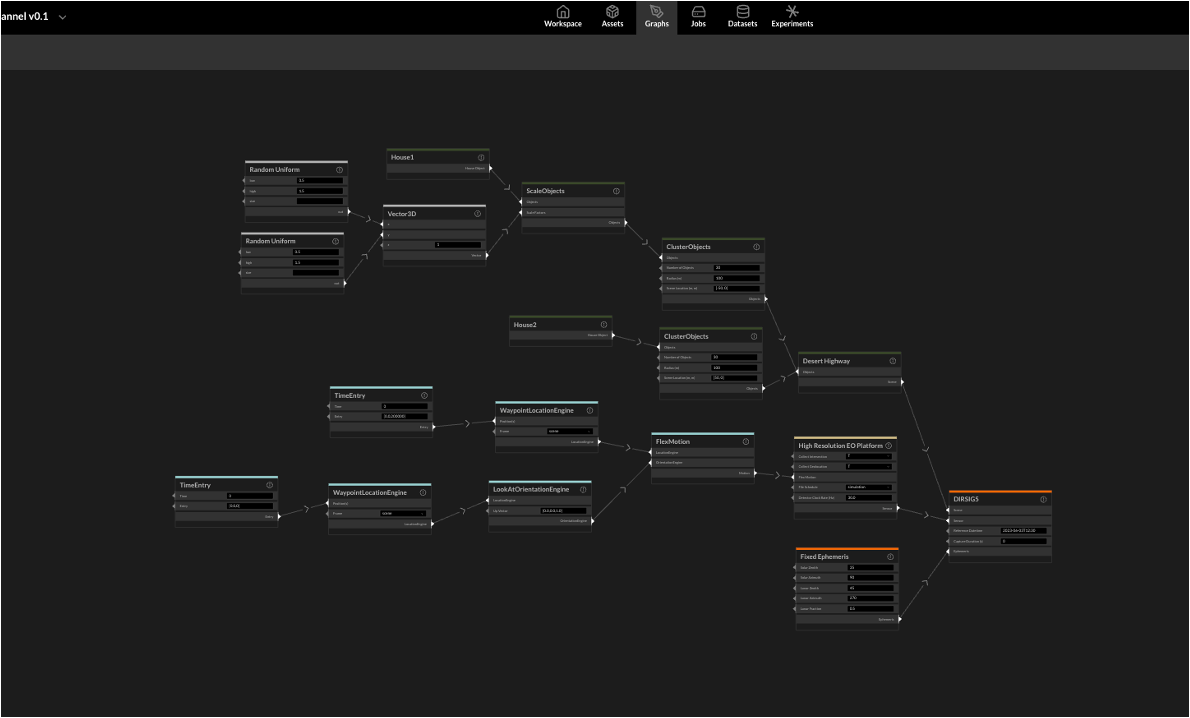The height and width of the screenshot is (718, 1190).
Task: Select the Up Vector field in LookAtOrientationEngine
Action: [563, 510]
